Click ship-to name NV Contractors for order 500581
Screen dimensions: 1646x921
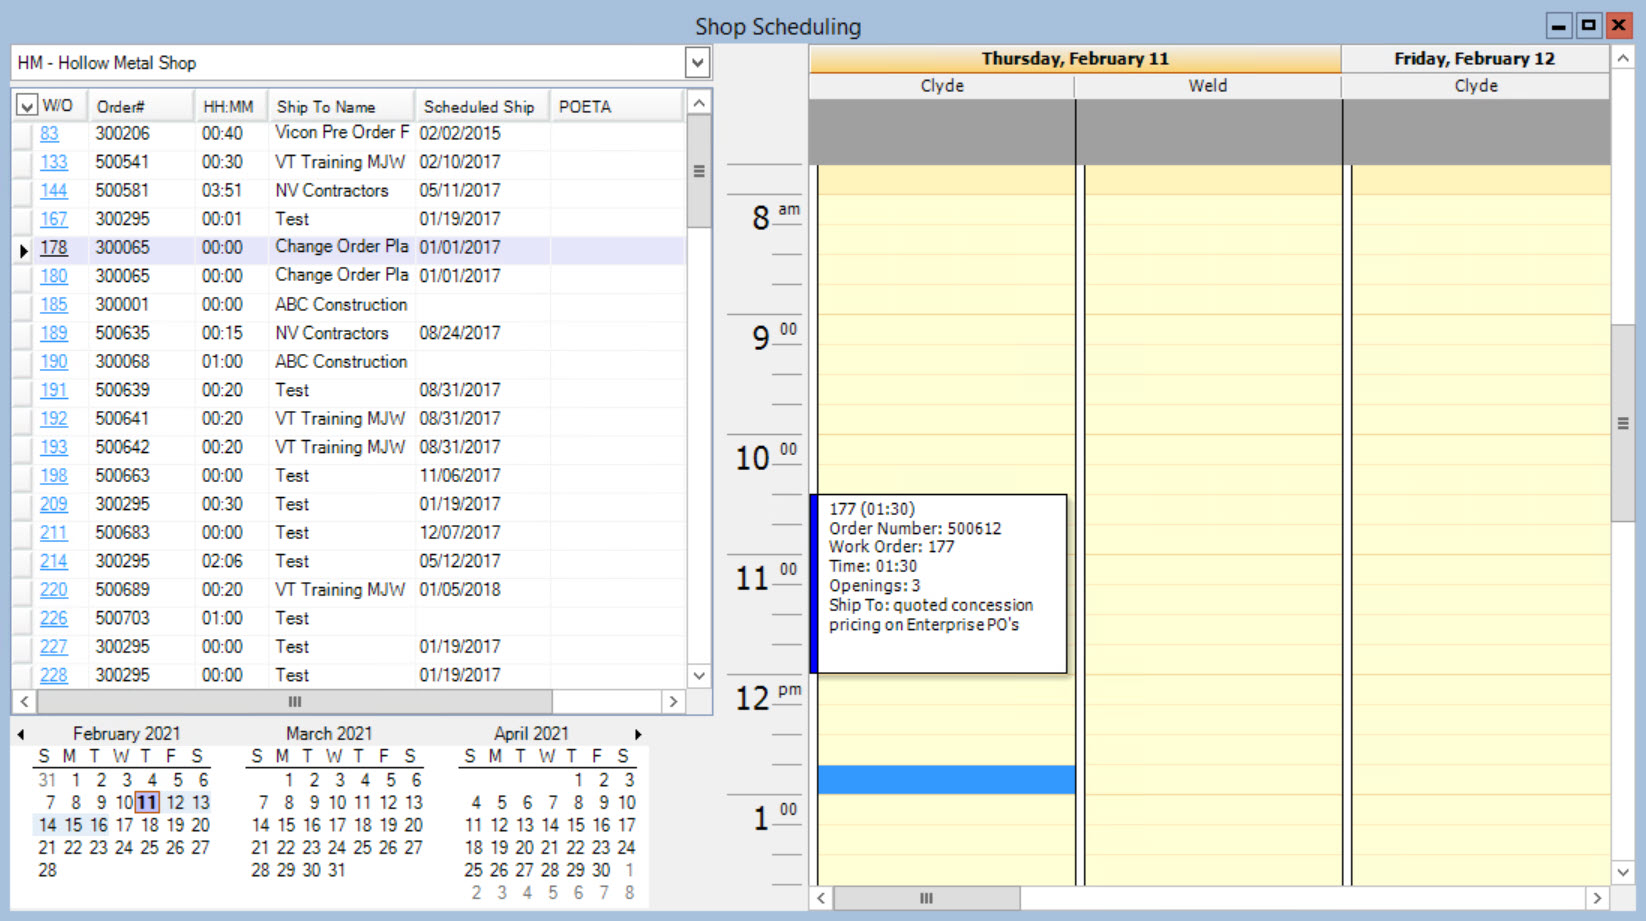332,190
